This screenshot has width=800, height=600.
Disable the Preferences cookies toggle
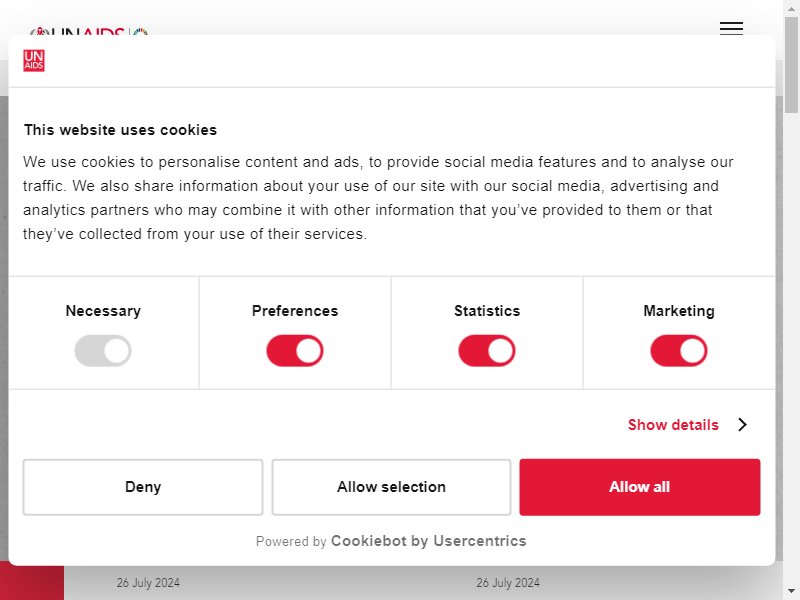point(295,351)
